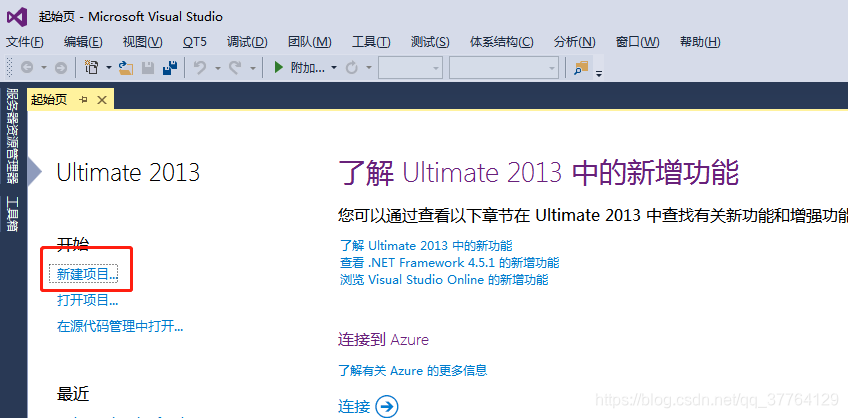Start debugging with the green play icon
This screenshot has width=848, height=418.
[279, 68]
